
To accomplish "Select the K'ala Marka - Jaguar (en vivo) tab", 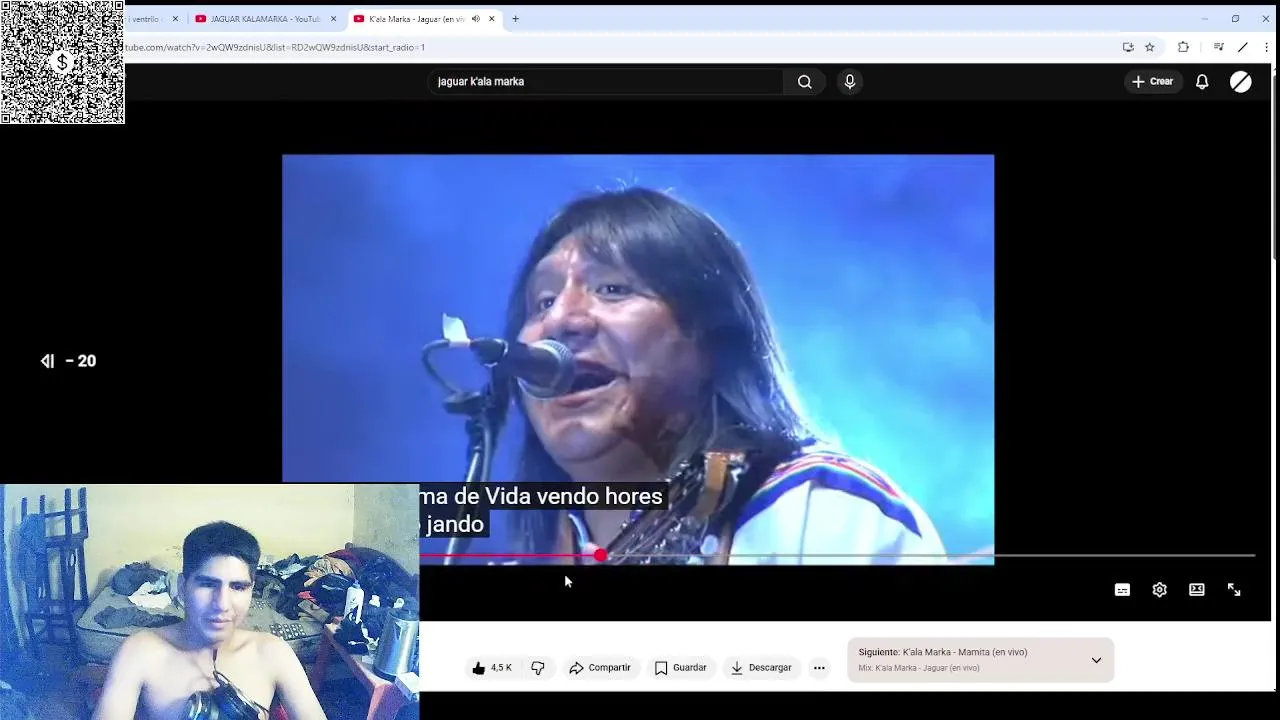I will (x=417, y=19).
